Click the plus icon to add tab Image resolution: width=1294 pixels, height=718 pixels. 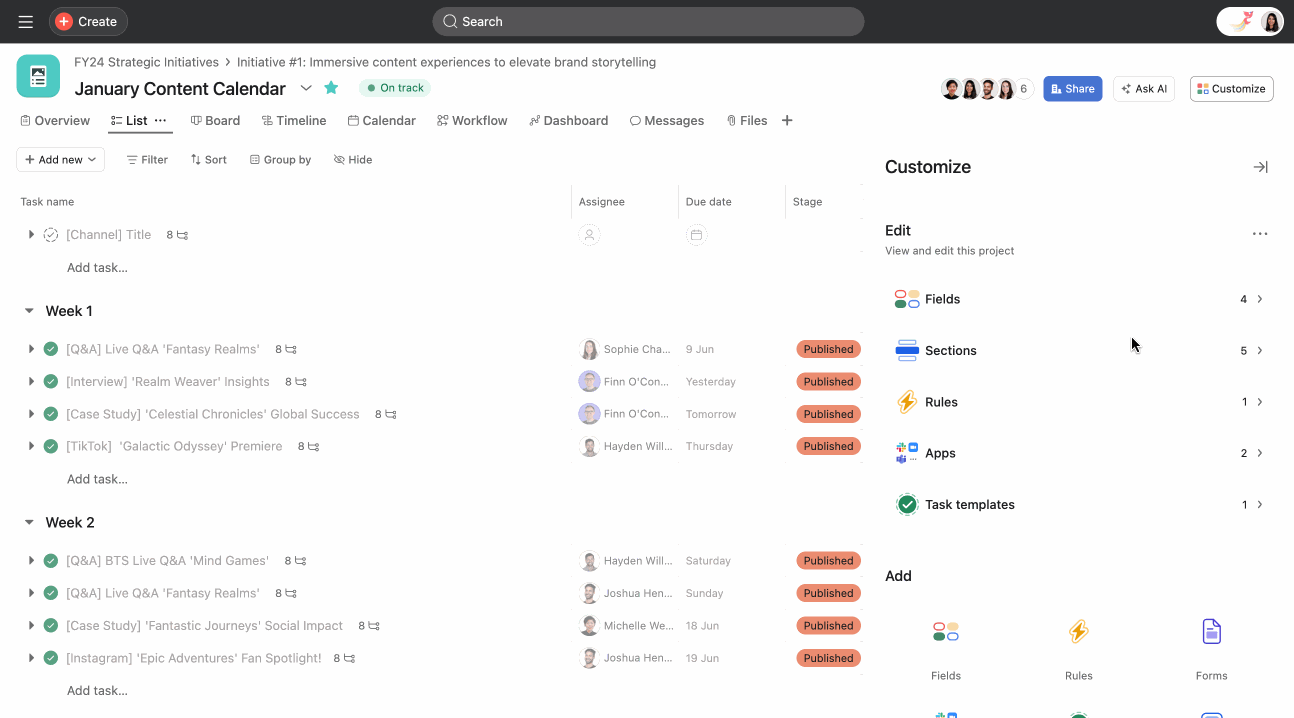pos(787,120)
